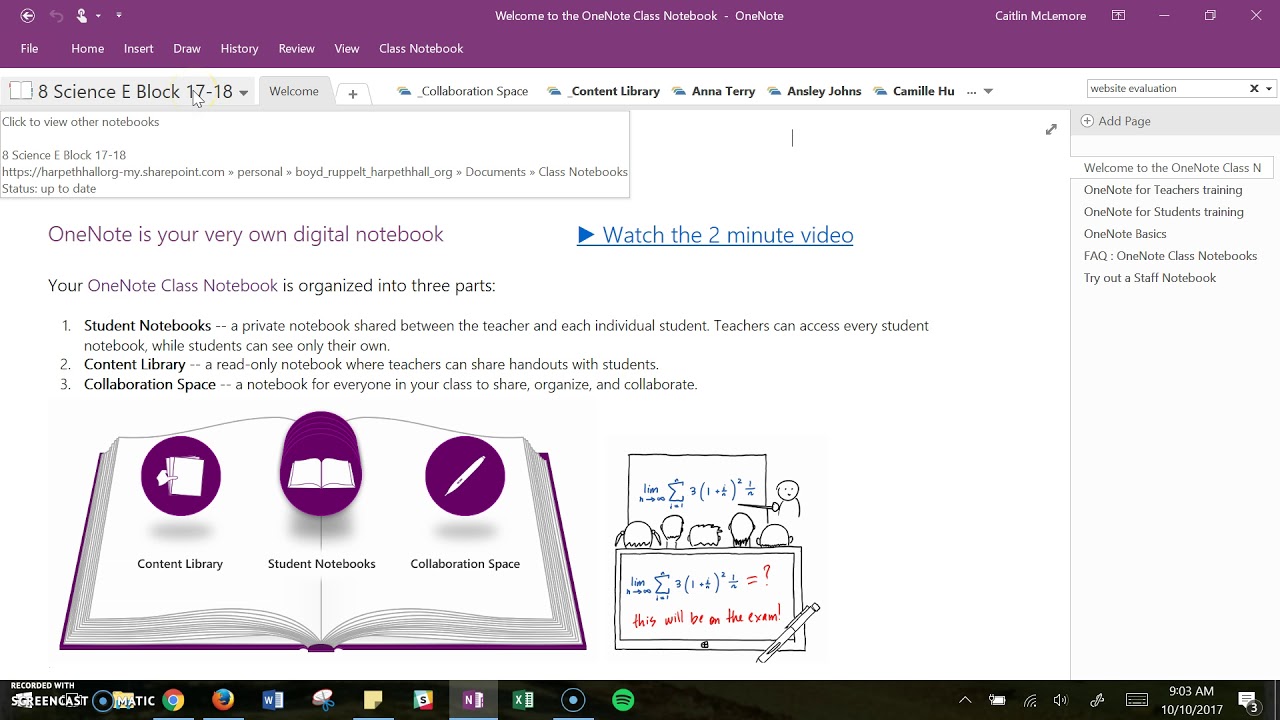Open the OneNote Basics page
Viewport: 1280px width, 720px height.
1125,234
